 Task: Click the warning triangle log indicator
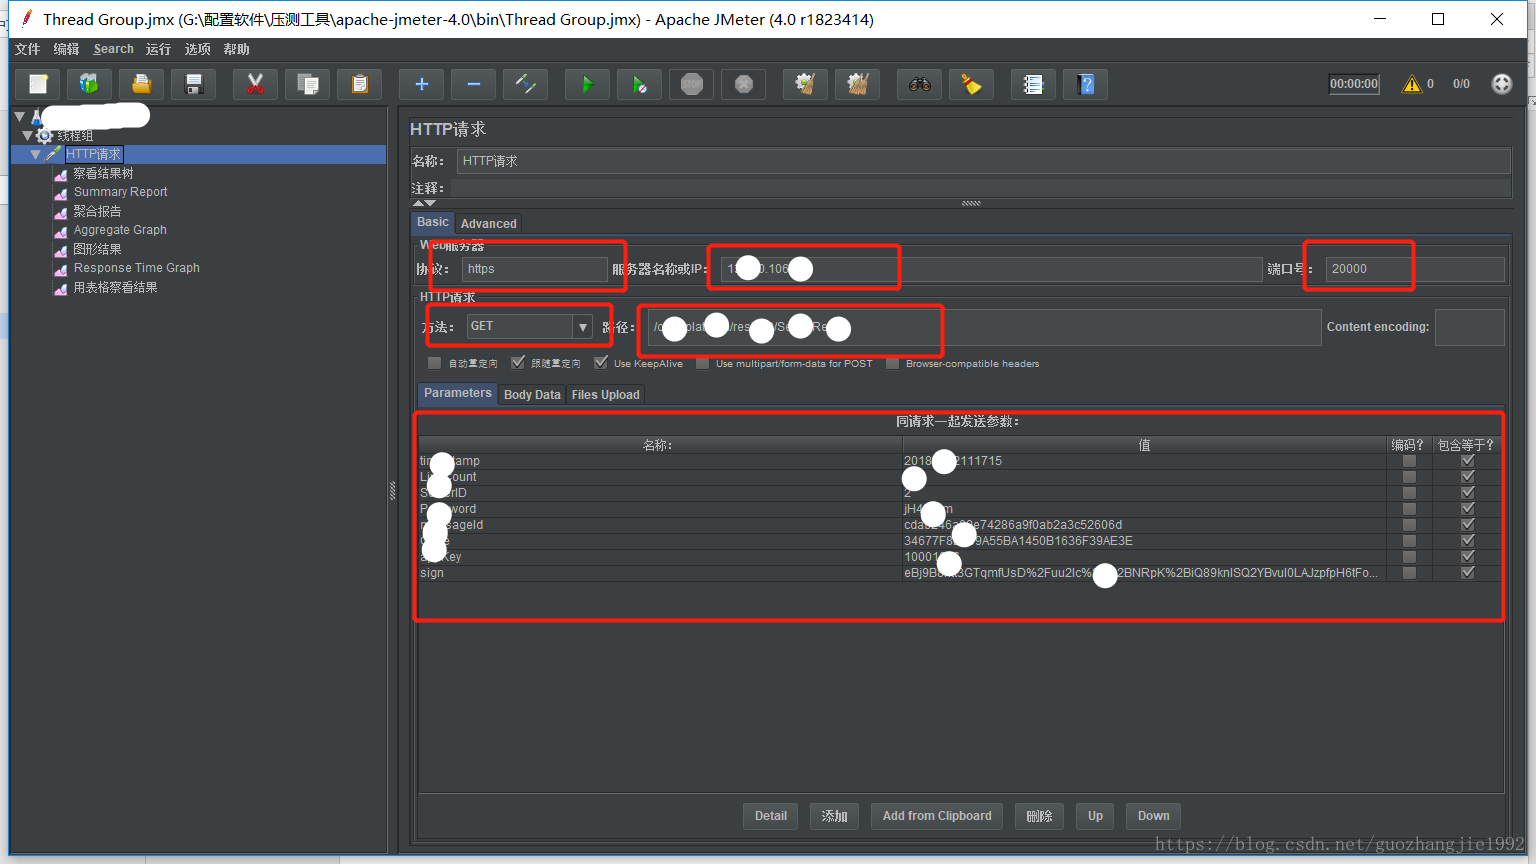1412,84
